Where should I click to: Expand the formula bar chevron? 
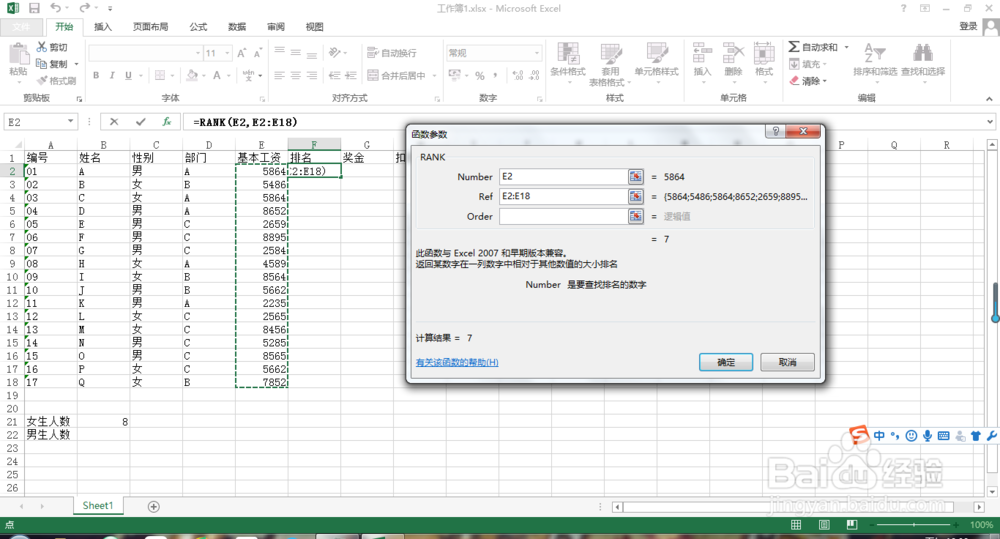point(989,121)
